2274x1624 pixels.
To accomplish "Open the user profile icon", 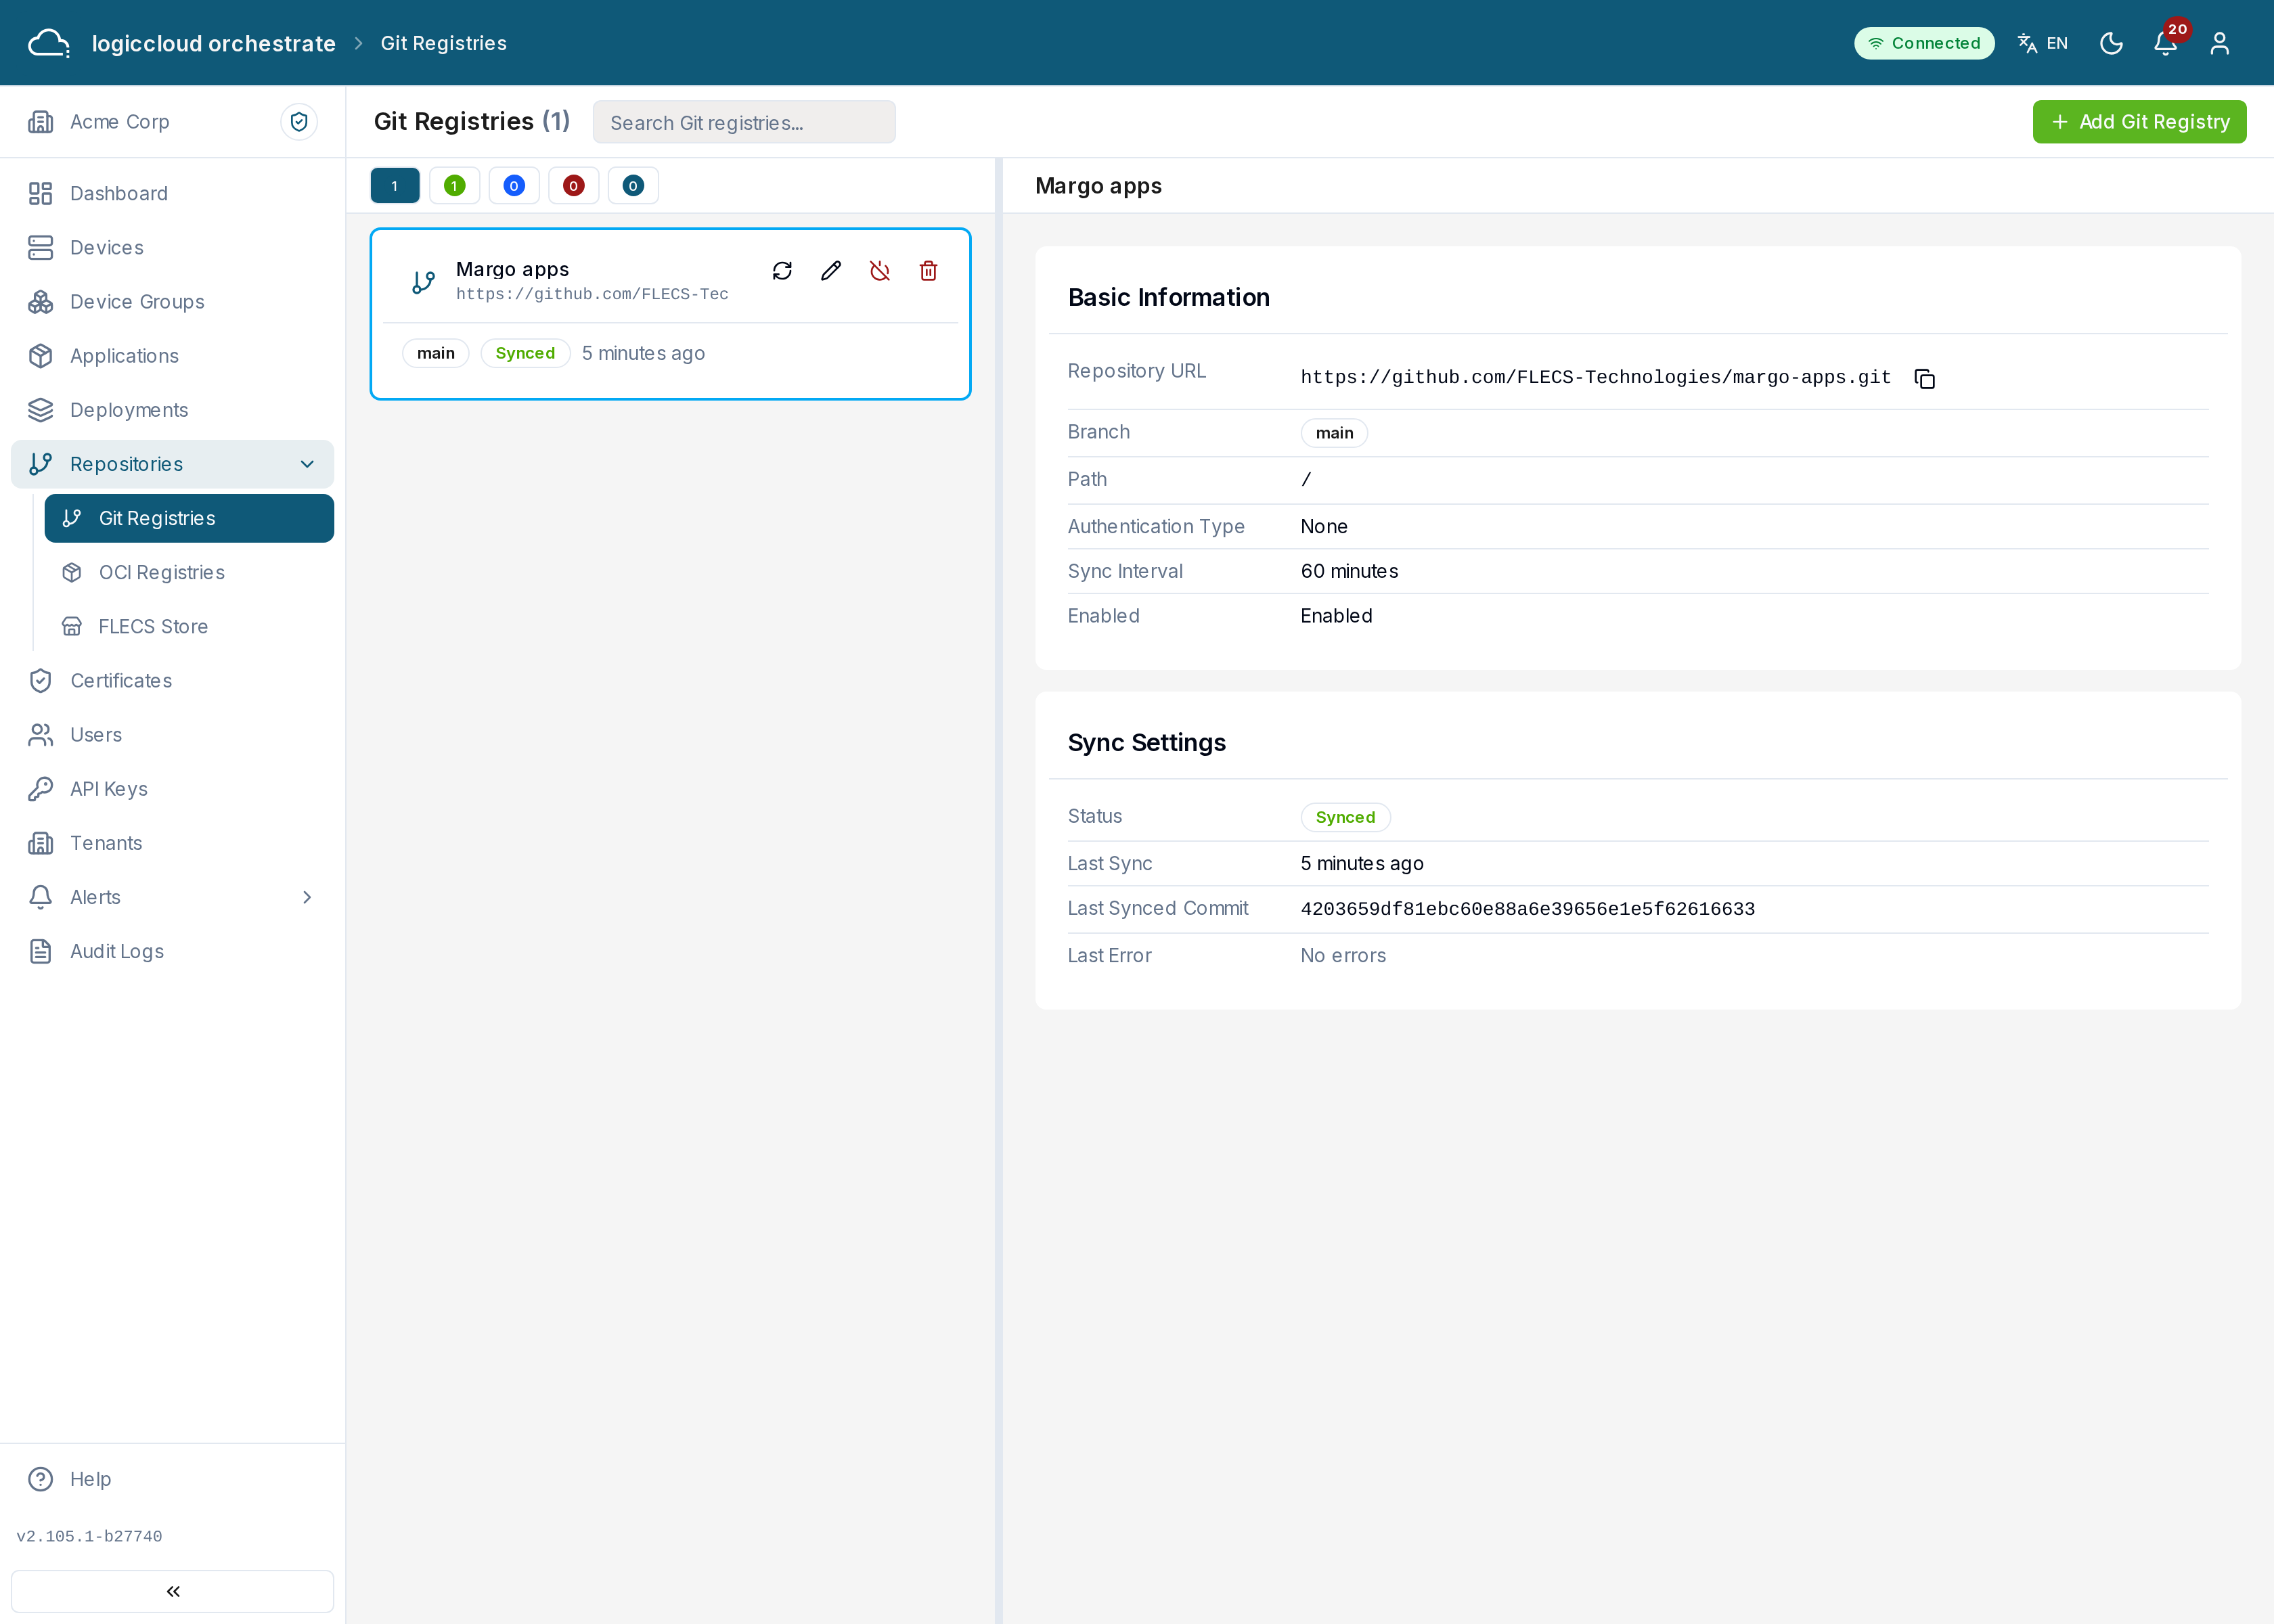I will [2220, 43].
